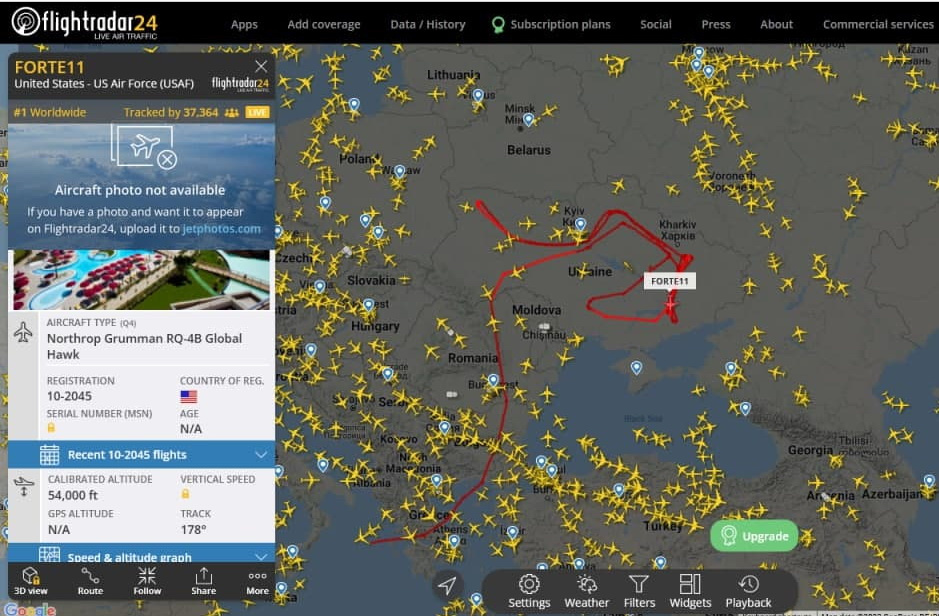
Task: Share this flight
Action: (204, 581)
